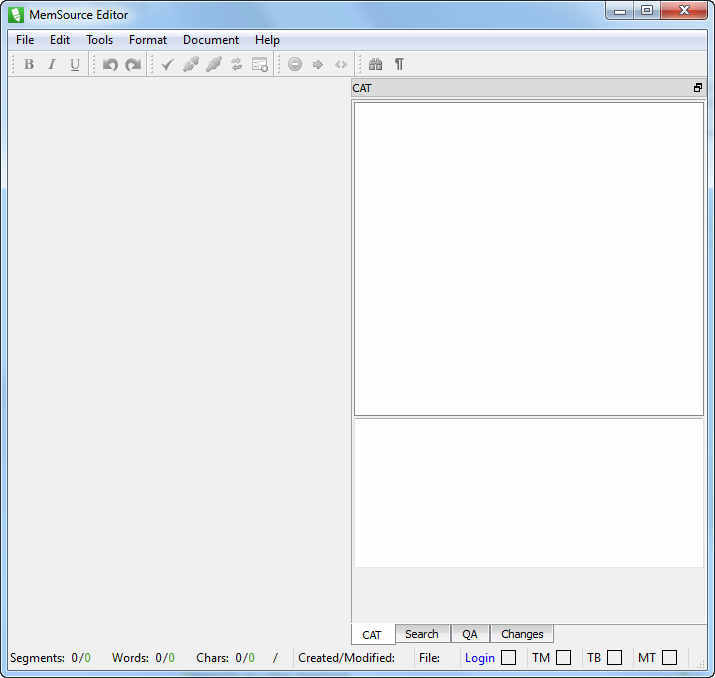Open the Edit menu
Viewport: 715px width, 678px height.
(x=60, y=40)
